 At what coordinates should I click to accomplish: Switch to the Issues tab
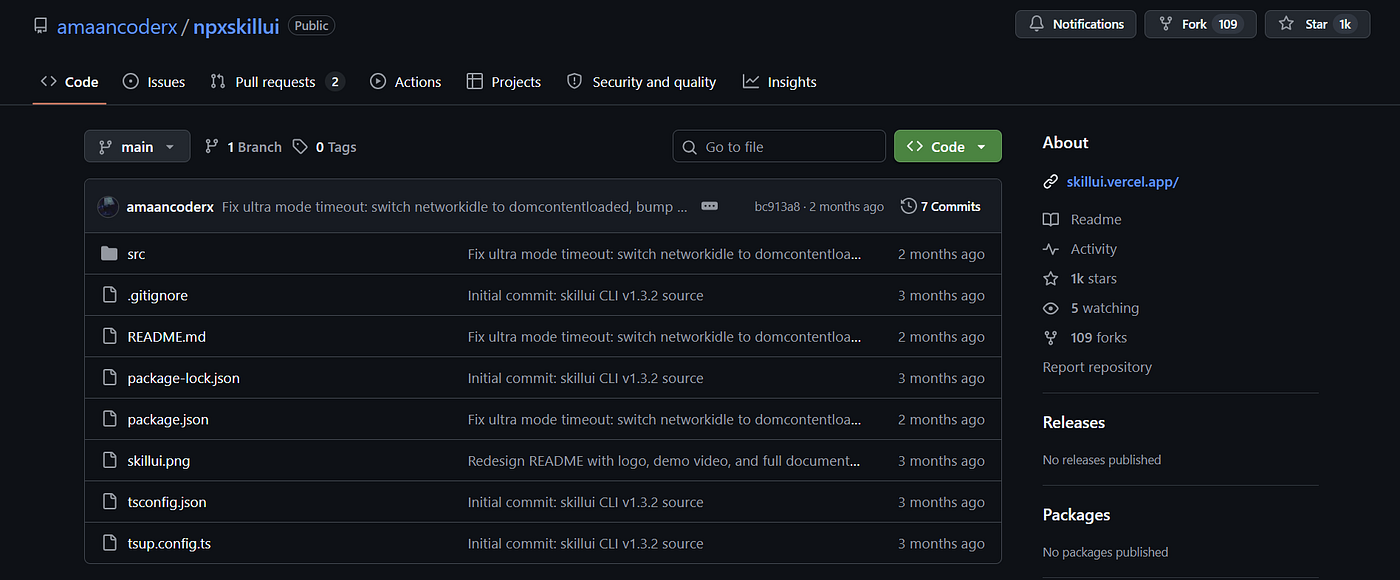[154, 82]
